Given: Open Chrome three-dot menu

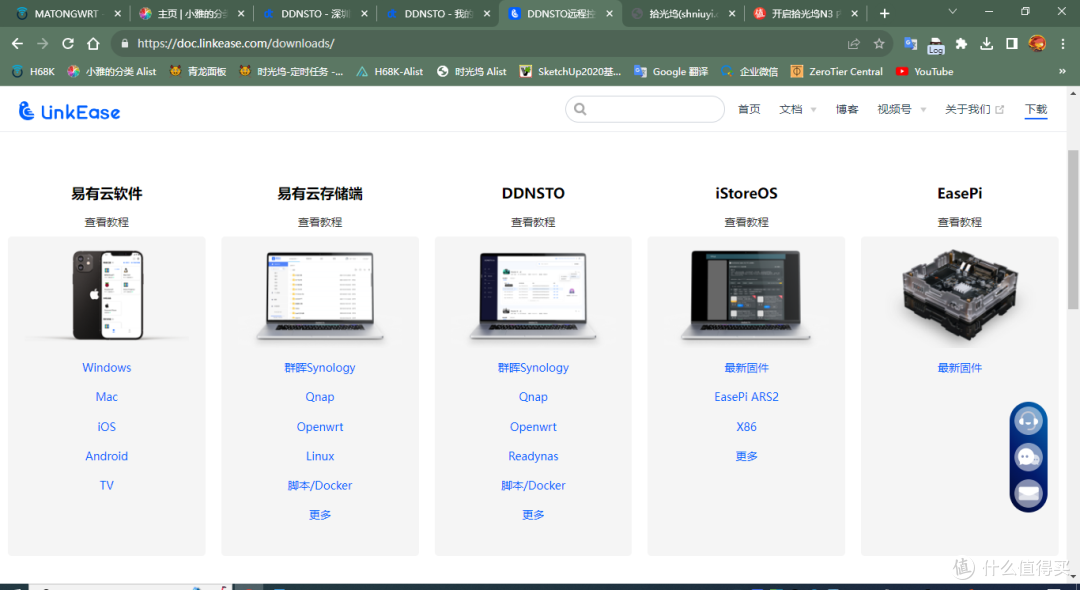Looking at the screenshot, I should [x=1061, y=43].
